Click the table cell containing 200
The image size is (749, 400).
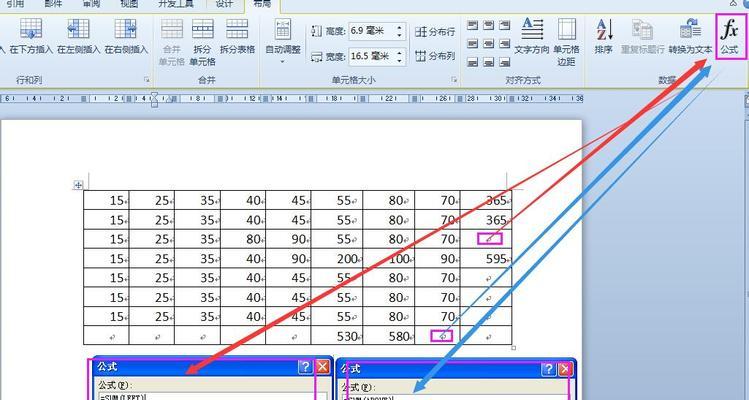pyautogui.click(x=337, y=259)
